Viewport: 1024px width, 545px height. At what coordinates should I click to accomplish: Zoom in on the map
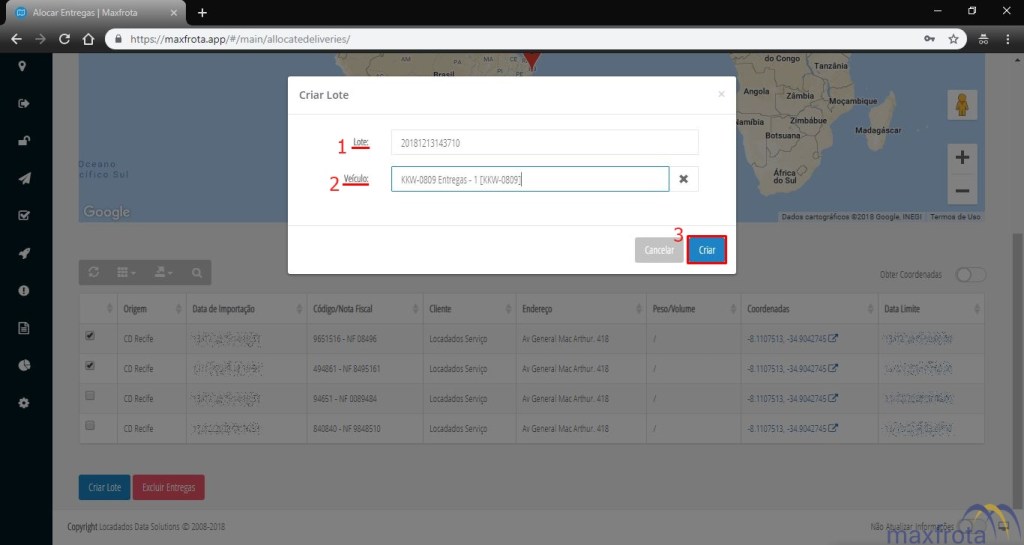coord(961,158)
